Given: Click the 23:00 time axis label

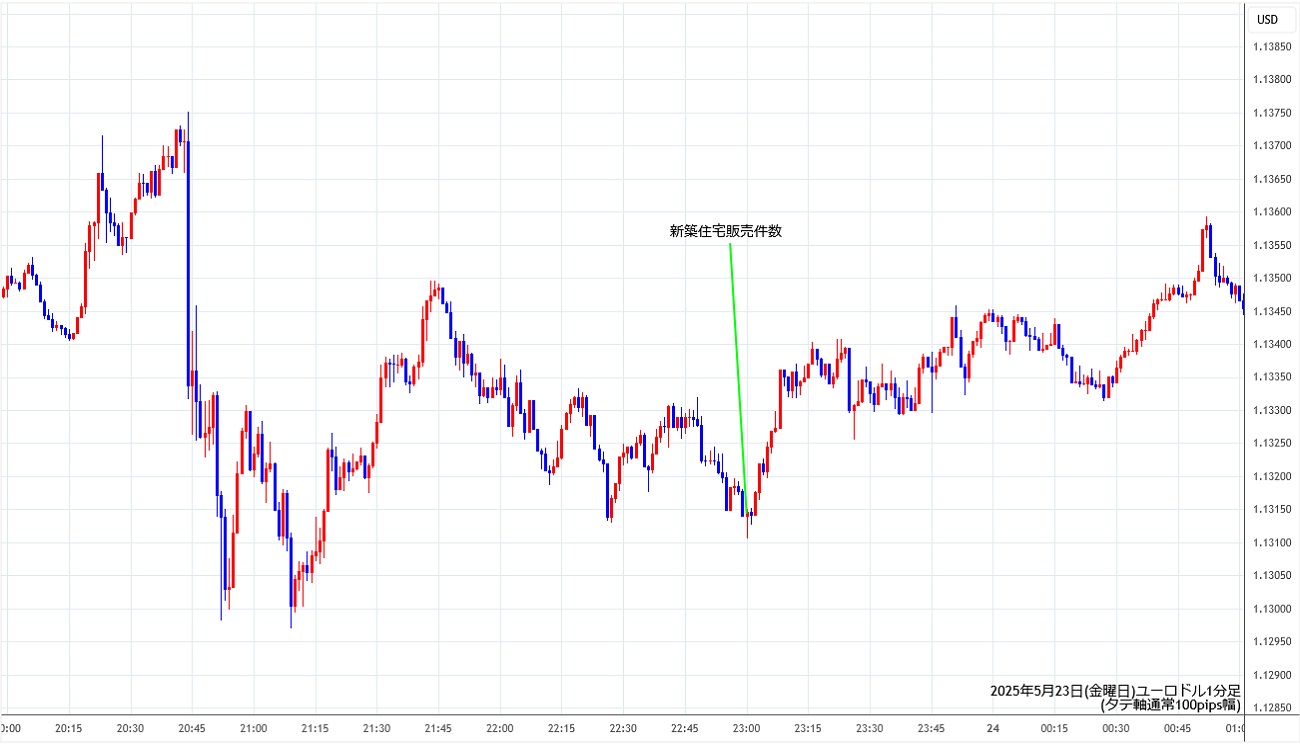Looking at the screenshot, I should click(x=747, y=729).
